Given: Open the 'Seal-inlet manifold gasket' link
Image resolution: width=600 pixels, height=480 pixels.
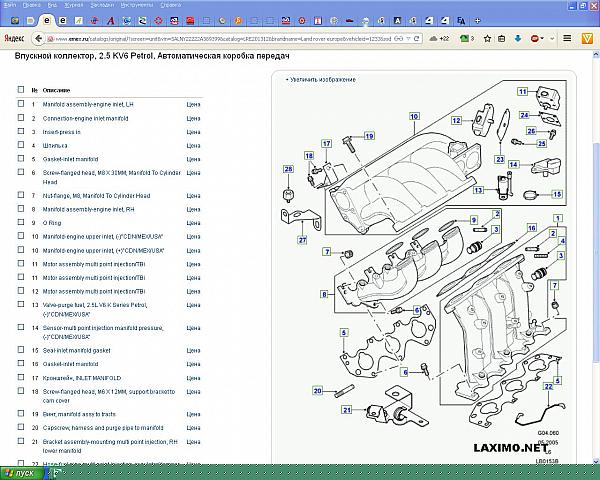Looking at the screenshot, I should click(x=77, y=351).
